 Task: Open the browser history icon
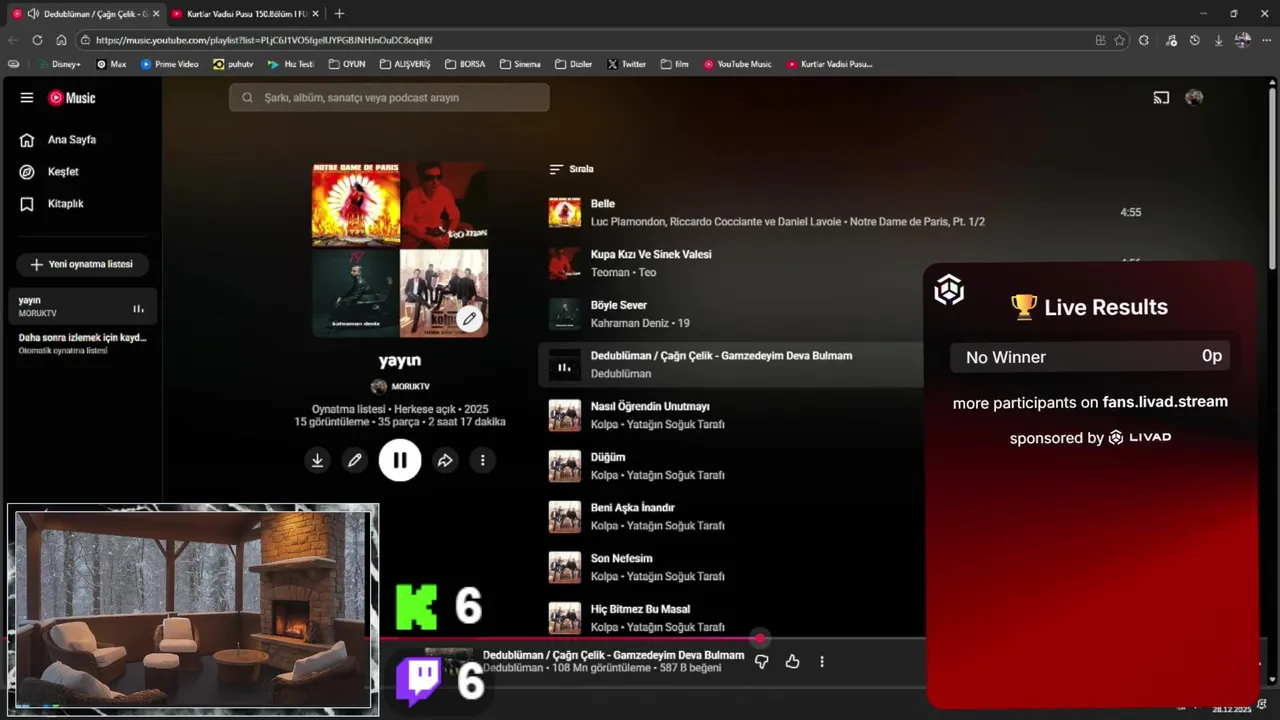[x=1195, y=40]
